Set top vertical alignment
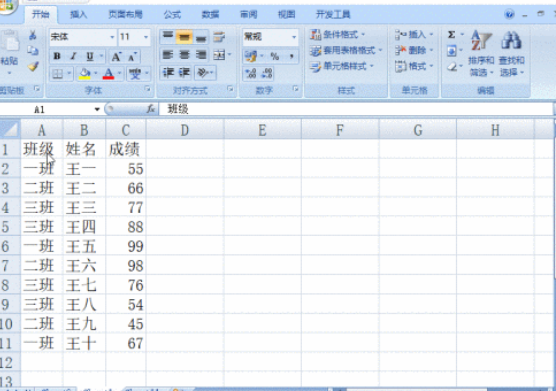Viewport: 556px width, 391px height. point(168,37)
